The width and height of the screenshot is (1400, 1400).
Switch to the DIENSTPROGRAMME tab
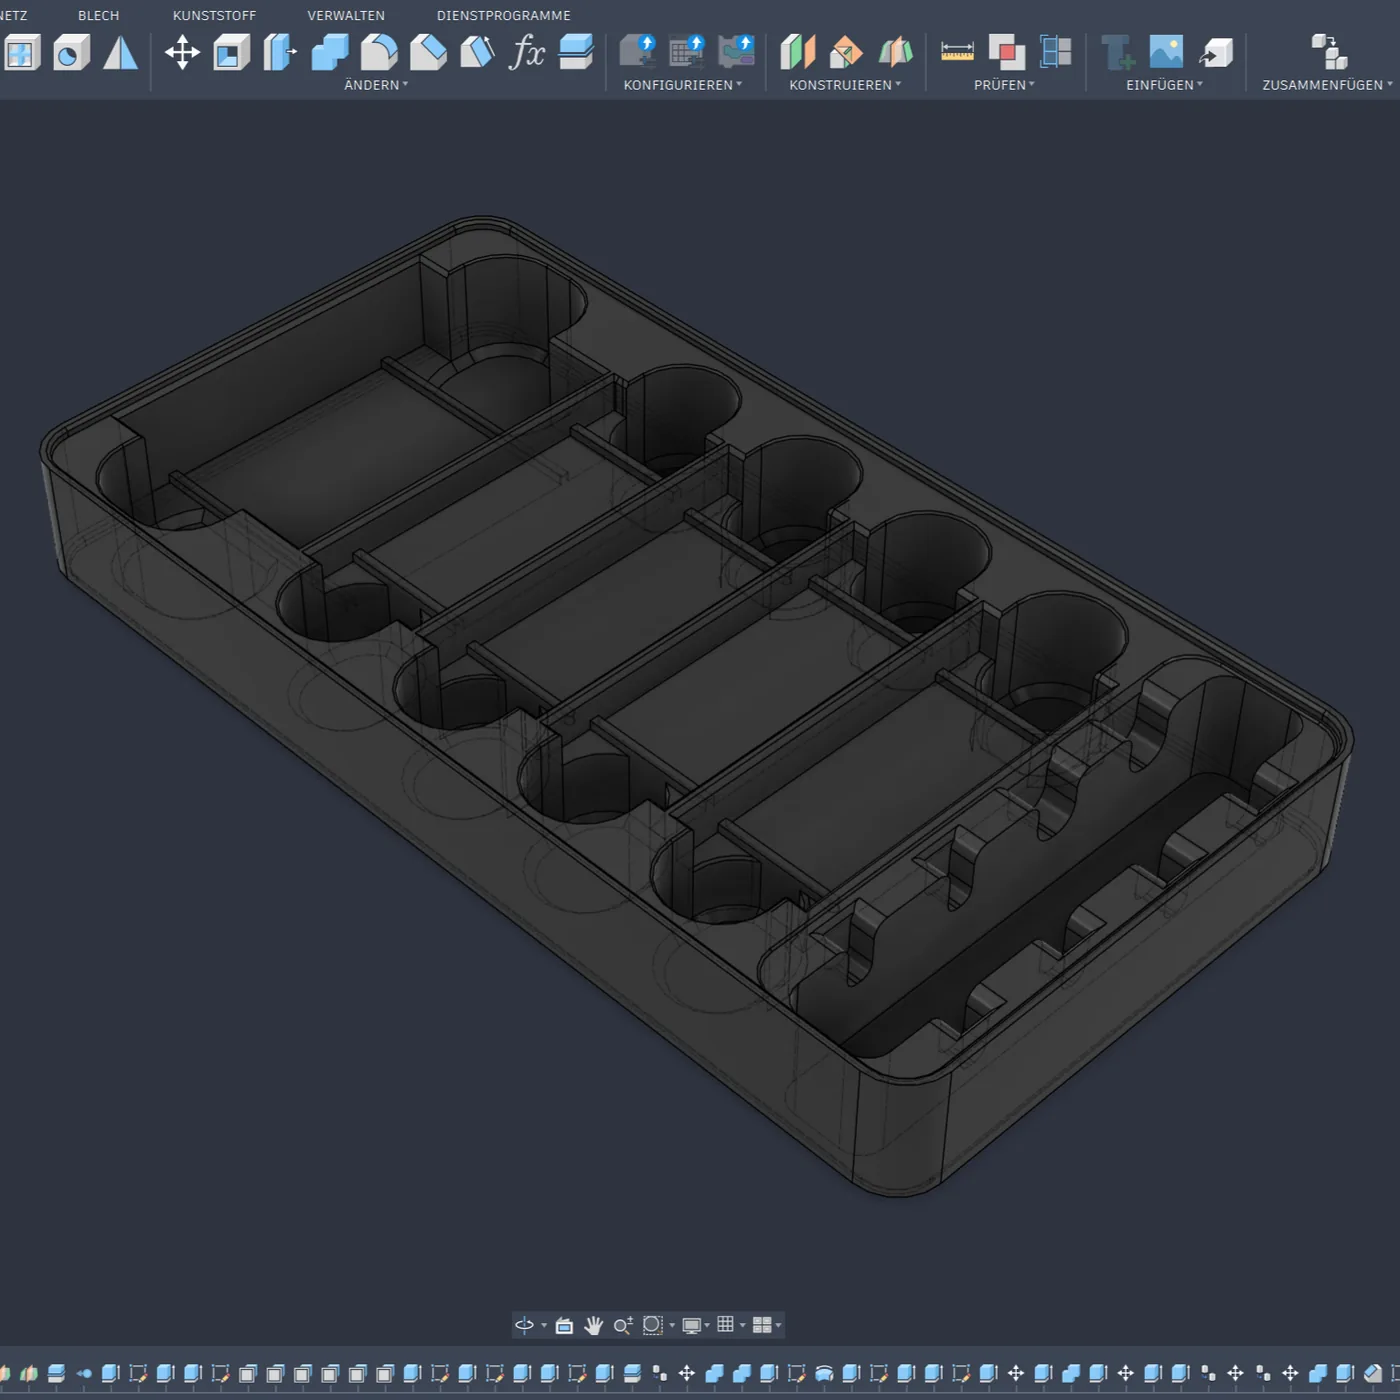click(x=503, y=15)
